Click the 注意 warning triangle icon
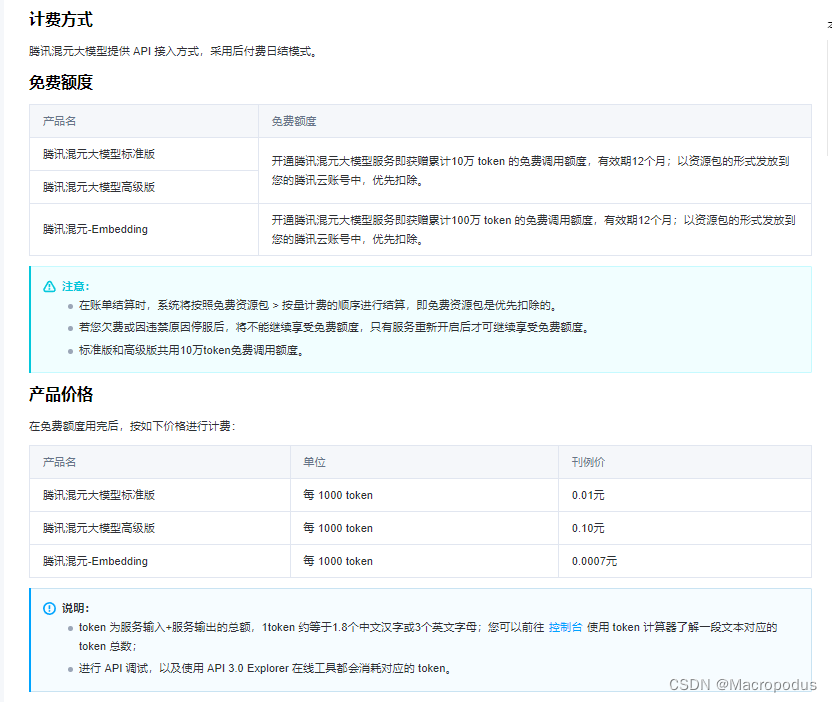Viewport: 832px width, 702px height. (x=49, y=287)
